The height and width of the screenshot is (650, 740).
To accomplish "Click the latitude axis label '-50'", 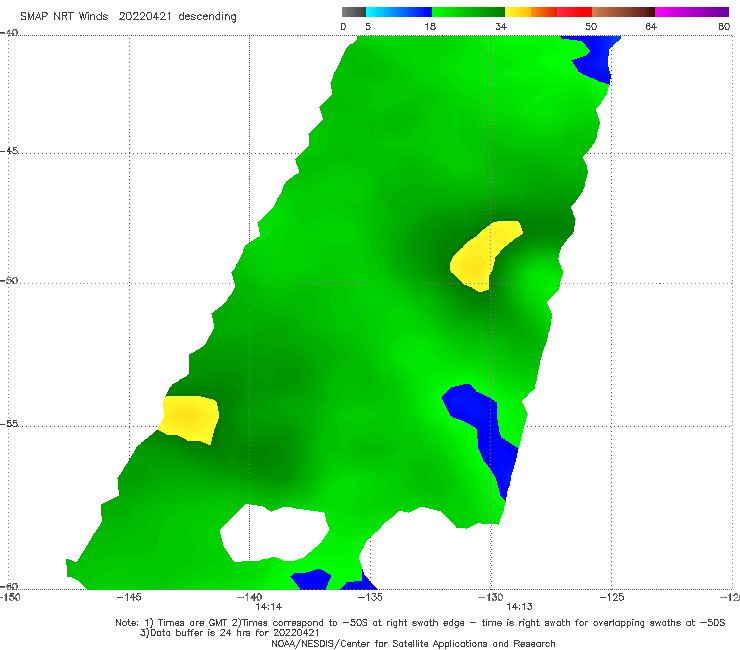I will pyautogui.click(x=9, y=281).
